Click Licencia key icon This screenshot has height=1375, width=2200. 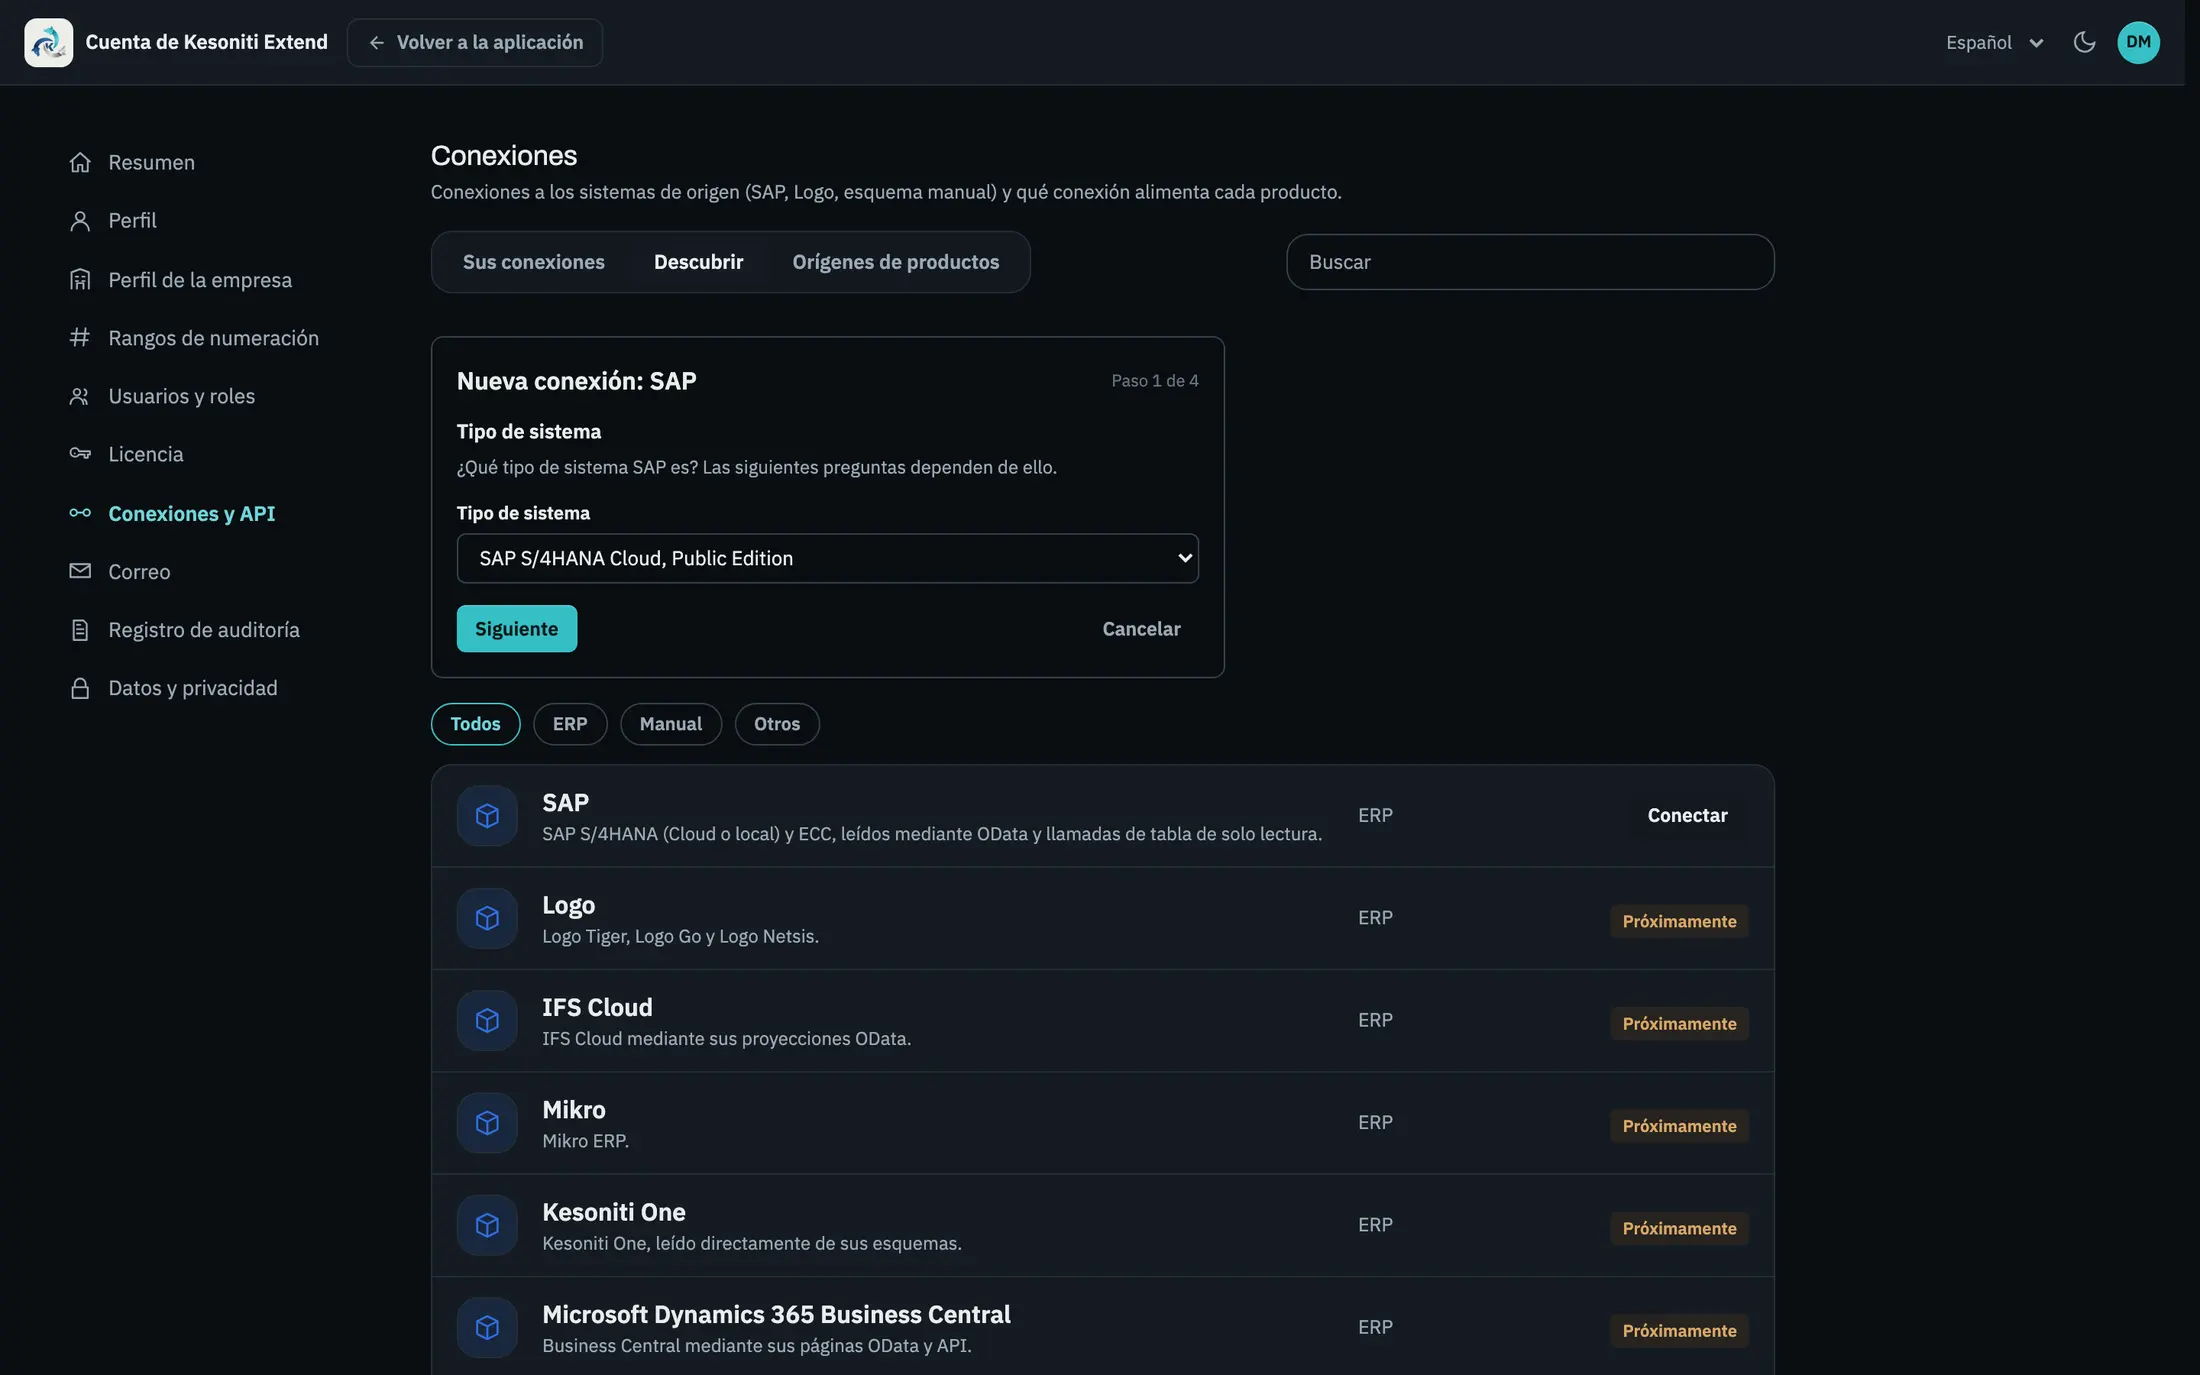(80, 454)
